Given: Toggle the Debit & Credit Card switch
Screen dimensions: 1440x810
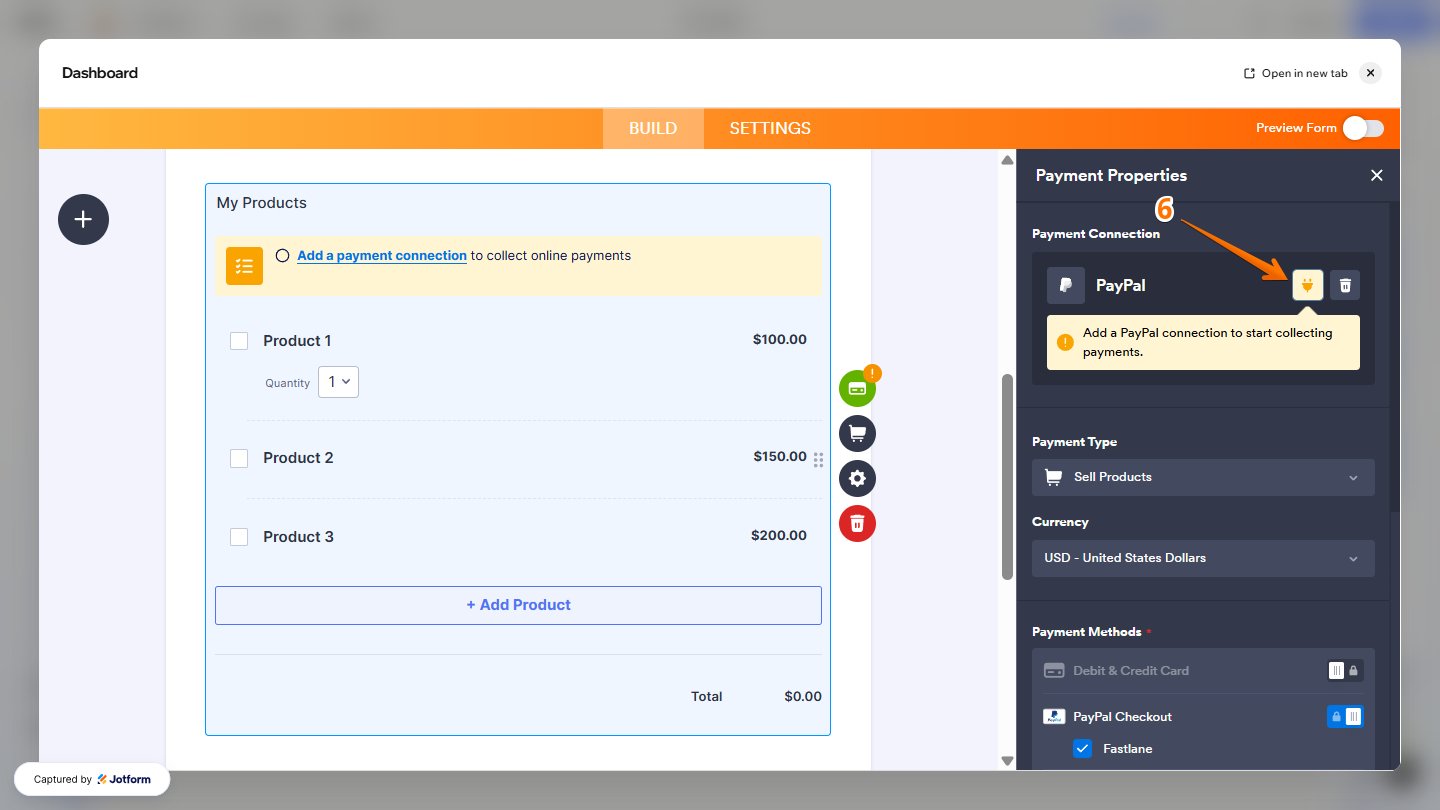Looking at the screenshot, I should [x=1345, y=671].
